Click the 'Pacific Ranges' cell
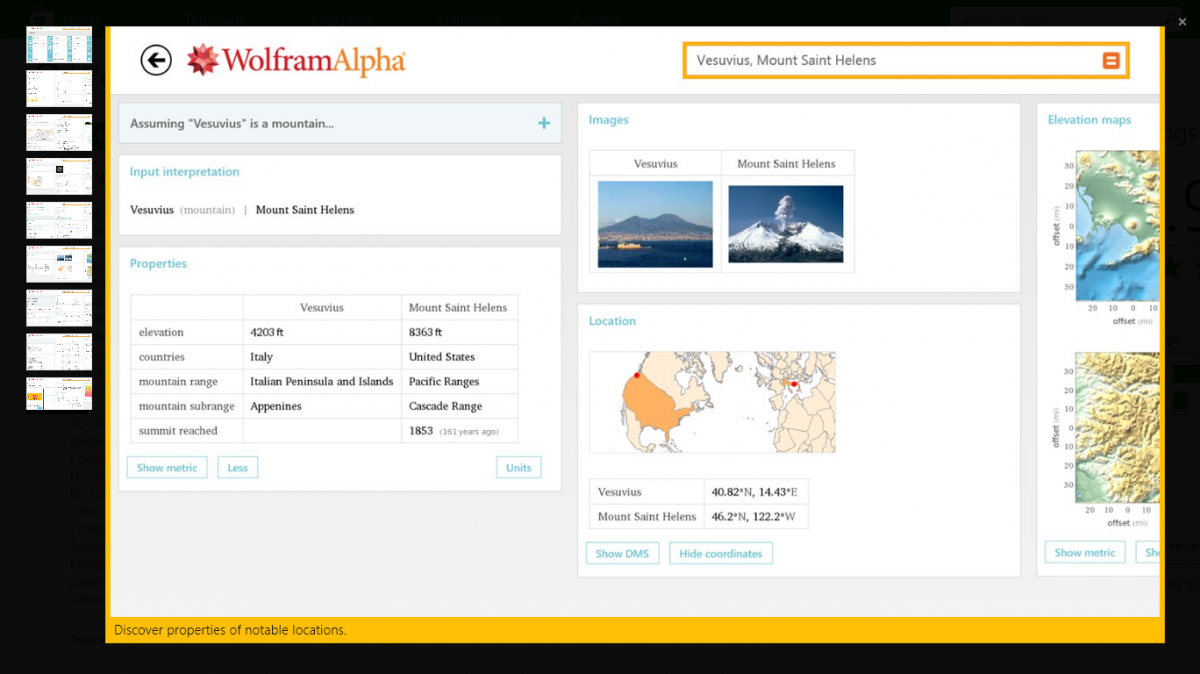 pyautogui.click(x=444, y=382)
